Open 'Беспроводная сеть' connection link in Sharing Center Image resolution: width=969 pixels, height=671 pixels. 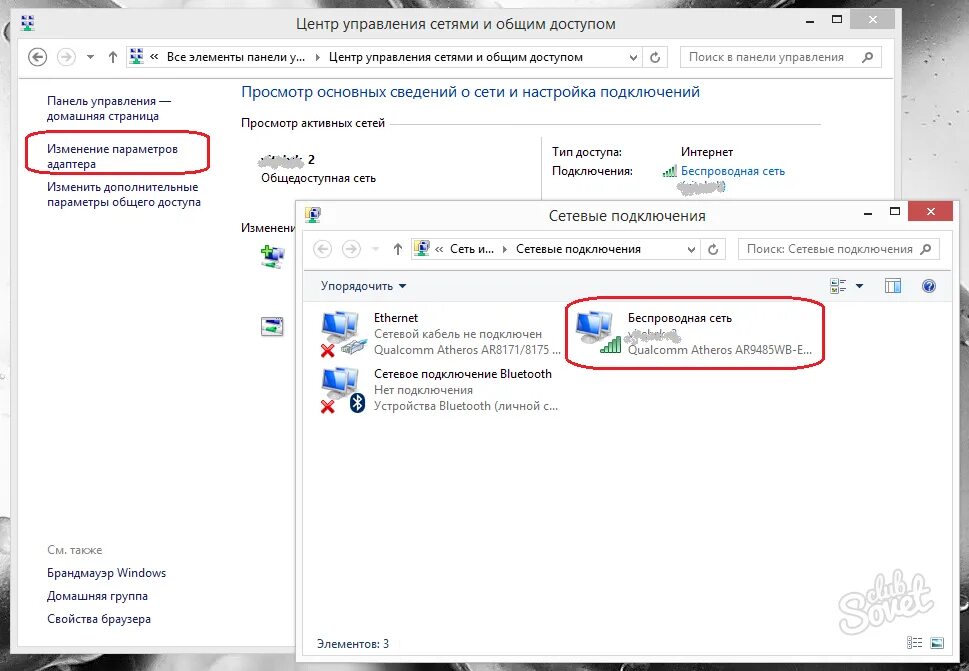click(733, 171)
